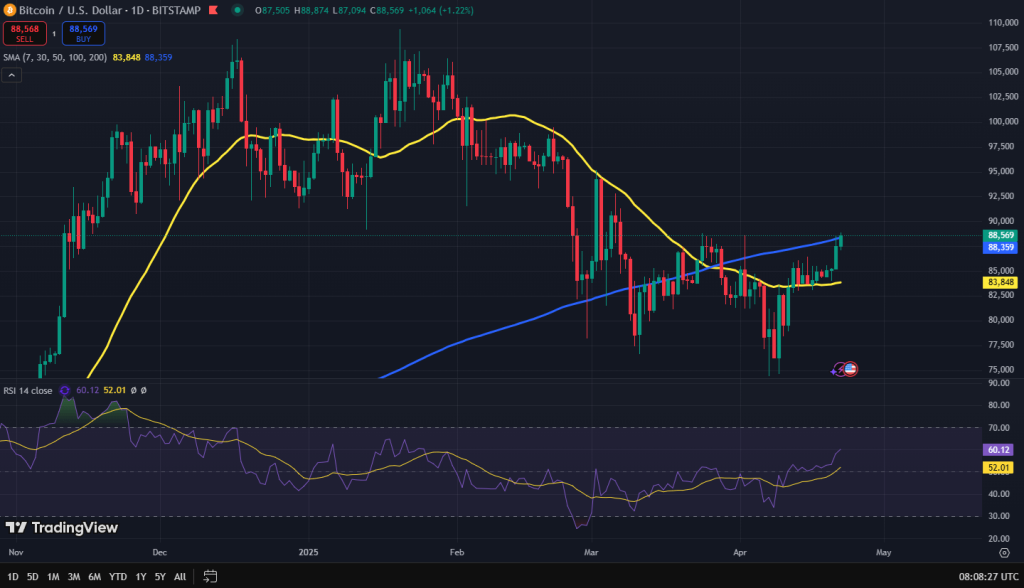The height and width of the screenshot is (588, 1024).
Task: Select the 1D time range
Action: 12,576
